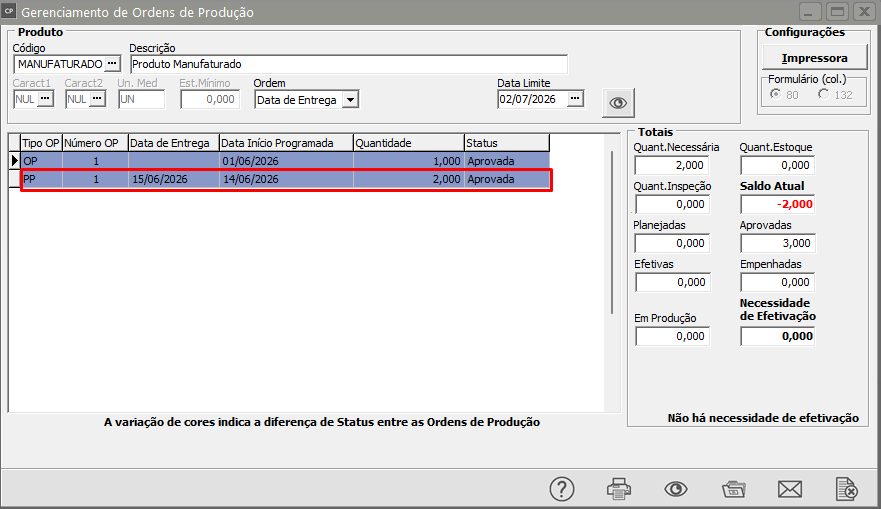Open the Caract2 lookup ellipsis button
This screenshot has height=509, width=881.
[x=97, y=99]
